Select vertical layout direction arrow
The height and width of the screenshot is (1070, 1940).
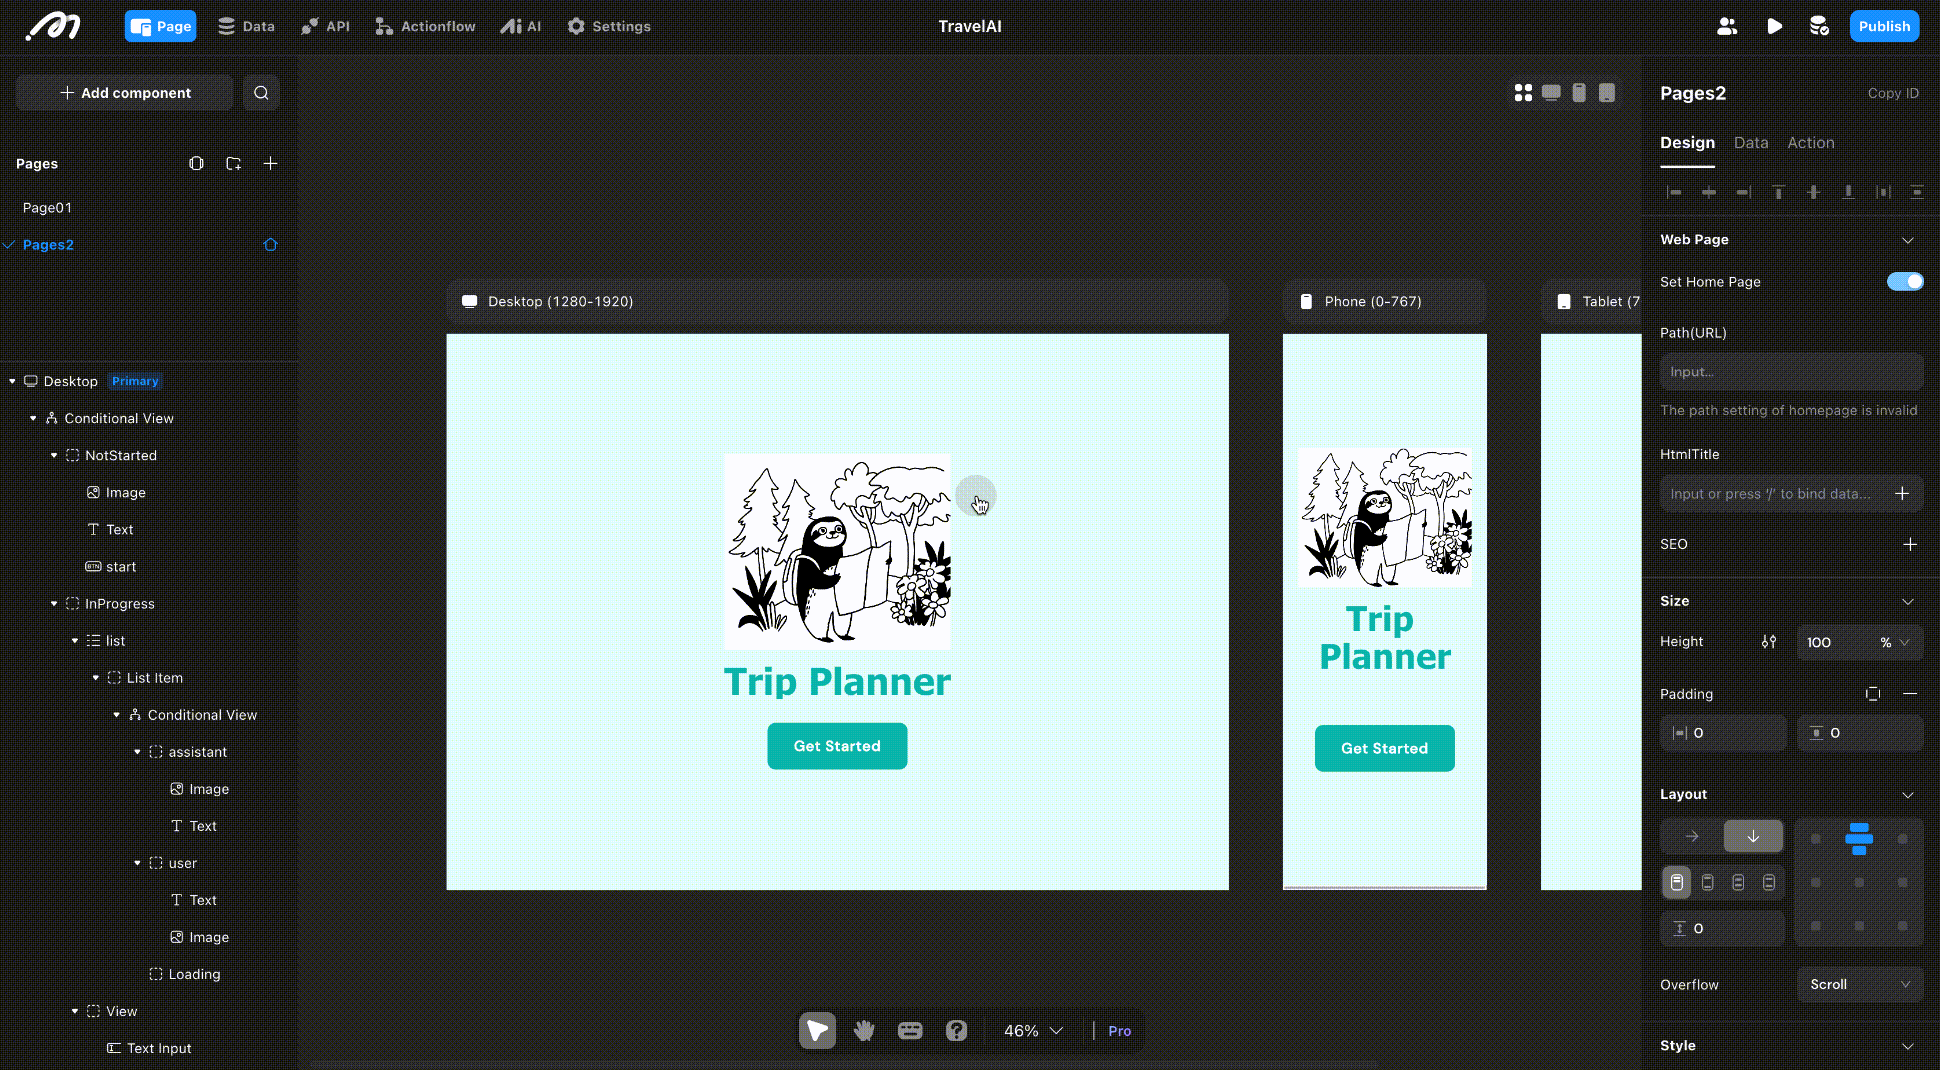coord(1753,836)
